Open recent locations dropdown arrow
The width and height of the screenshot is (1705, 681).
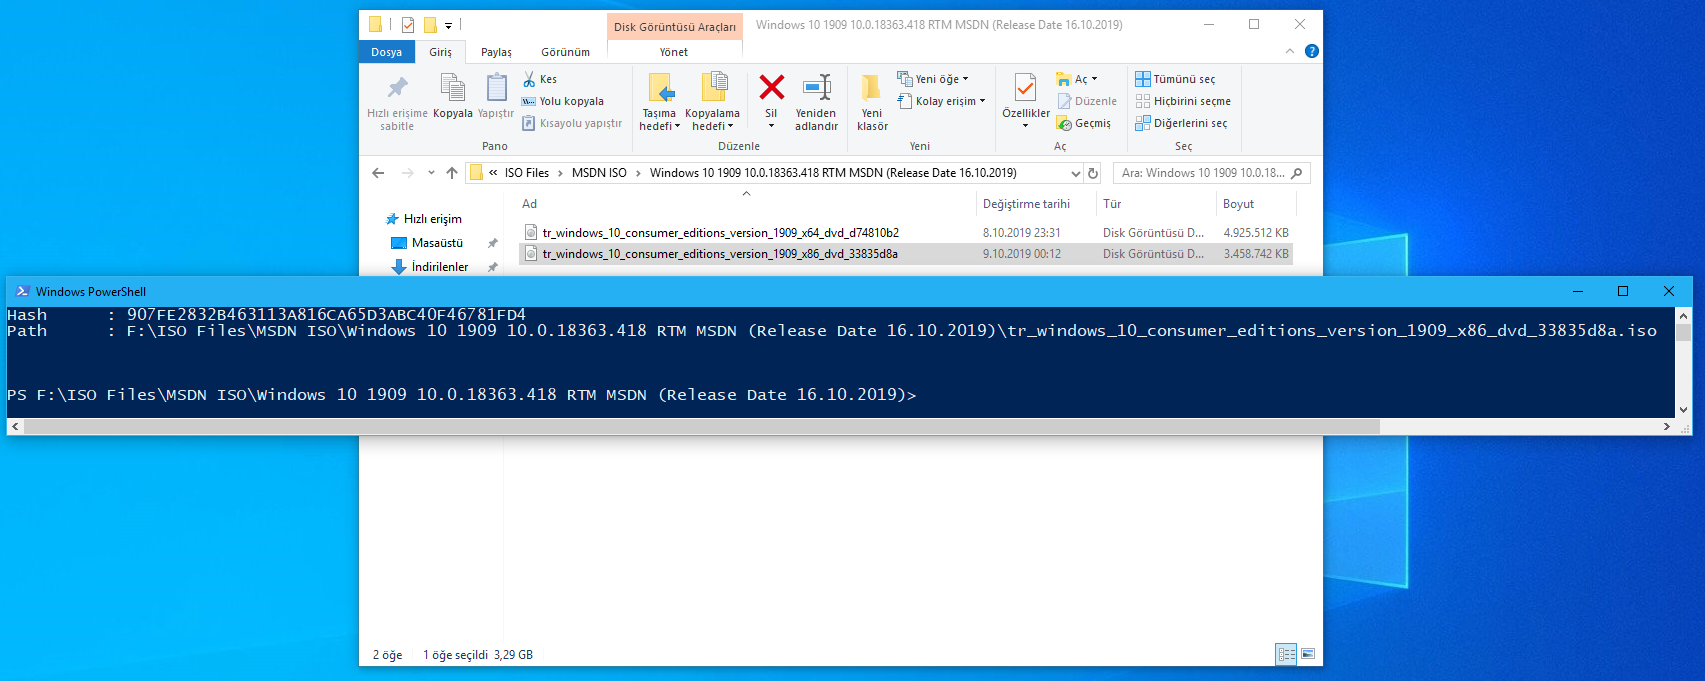click(431, 173)
